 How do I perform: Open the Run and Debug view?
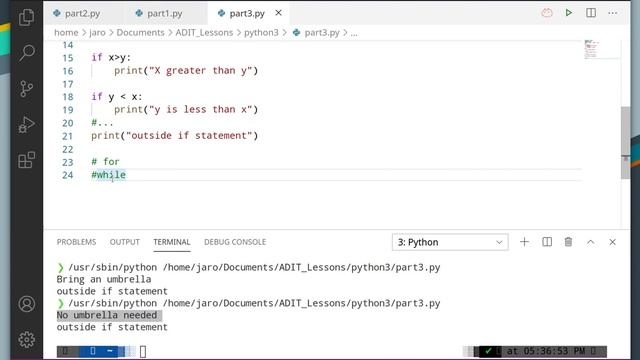click(x=27, y=124)
